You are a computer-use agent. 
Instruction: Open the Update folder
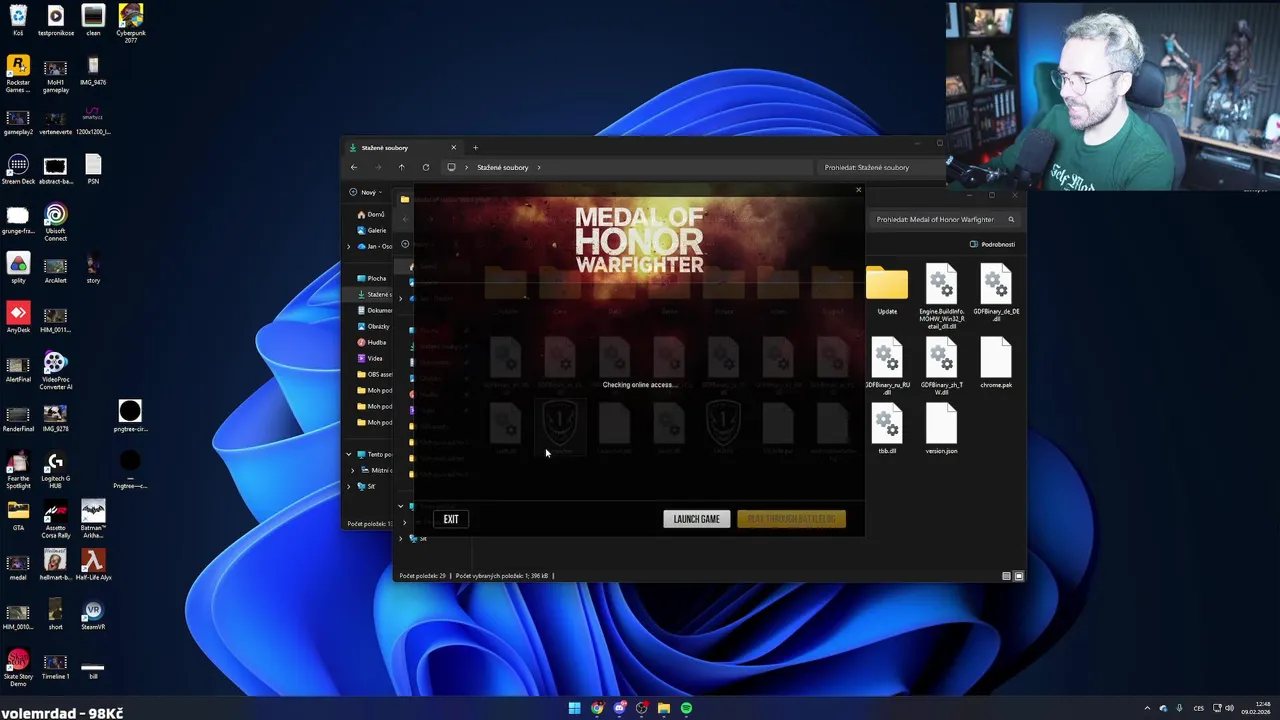tap(887, 290)
